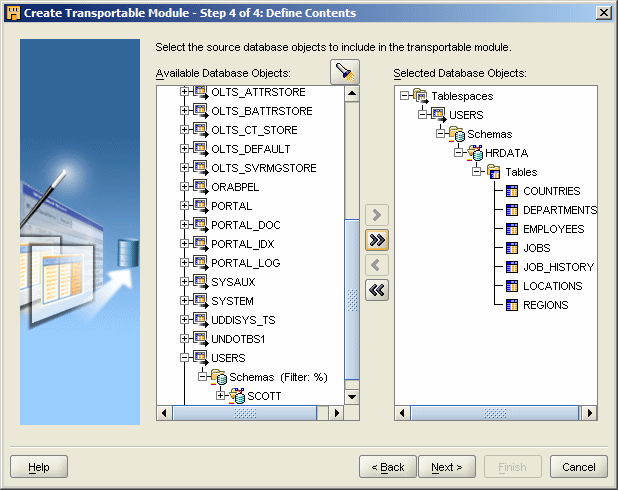The image size is (618, 490).
Task: Close the Create Transportable Module dialog
Action: [604, 13]
